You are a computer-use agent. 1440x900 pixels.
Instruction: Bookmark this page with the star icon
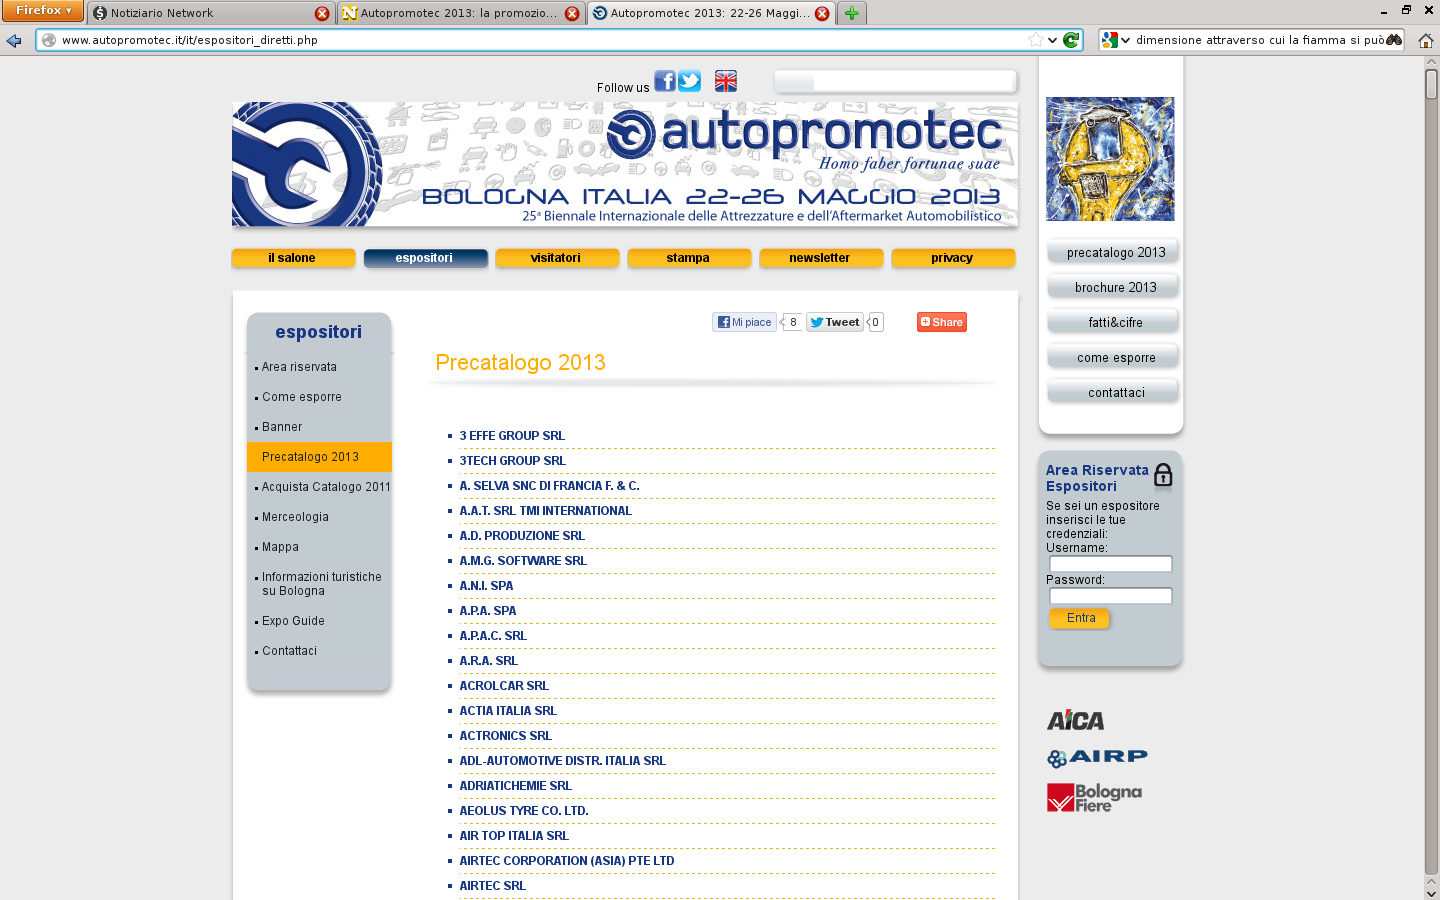1035,40
